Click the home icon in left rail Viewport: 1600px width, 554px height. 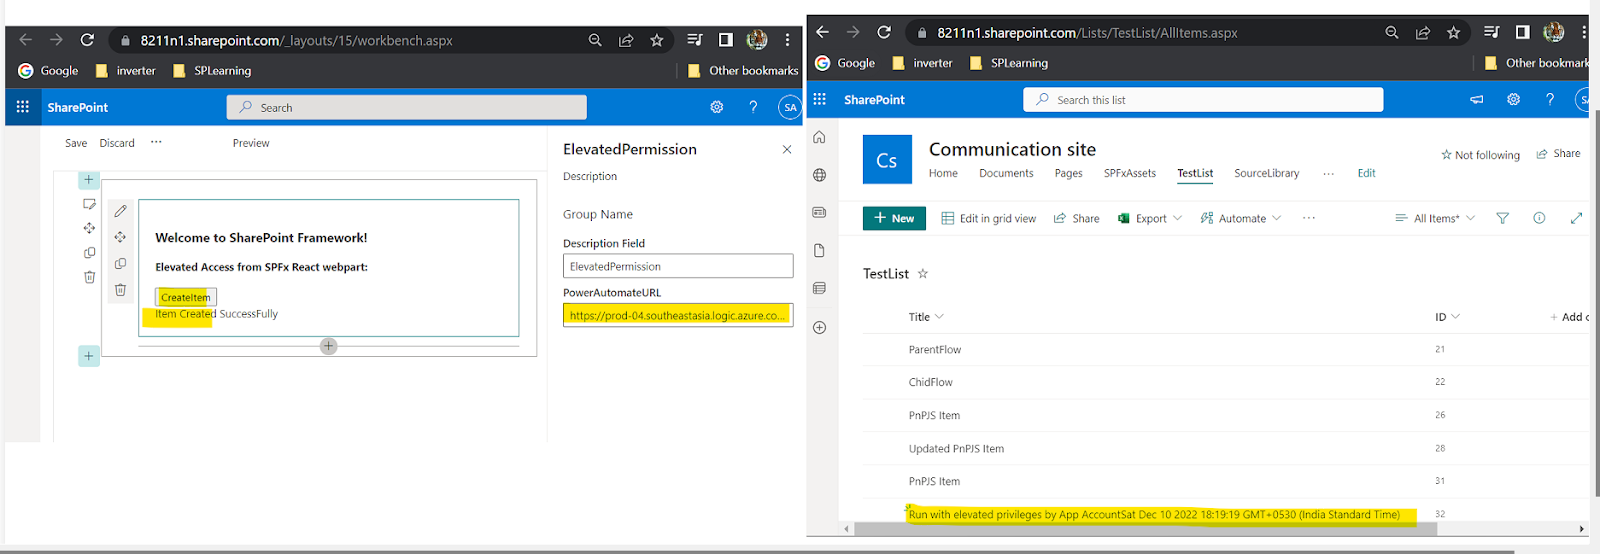click(819, 137)
